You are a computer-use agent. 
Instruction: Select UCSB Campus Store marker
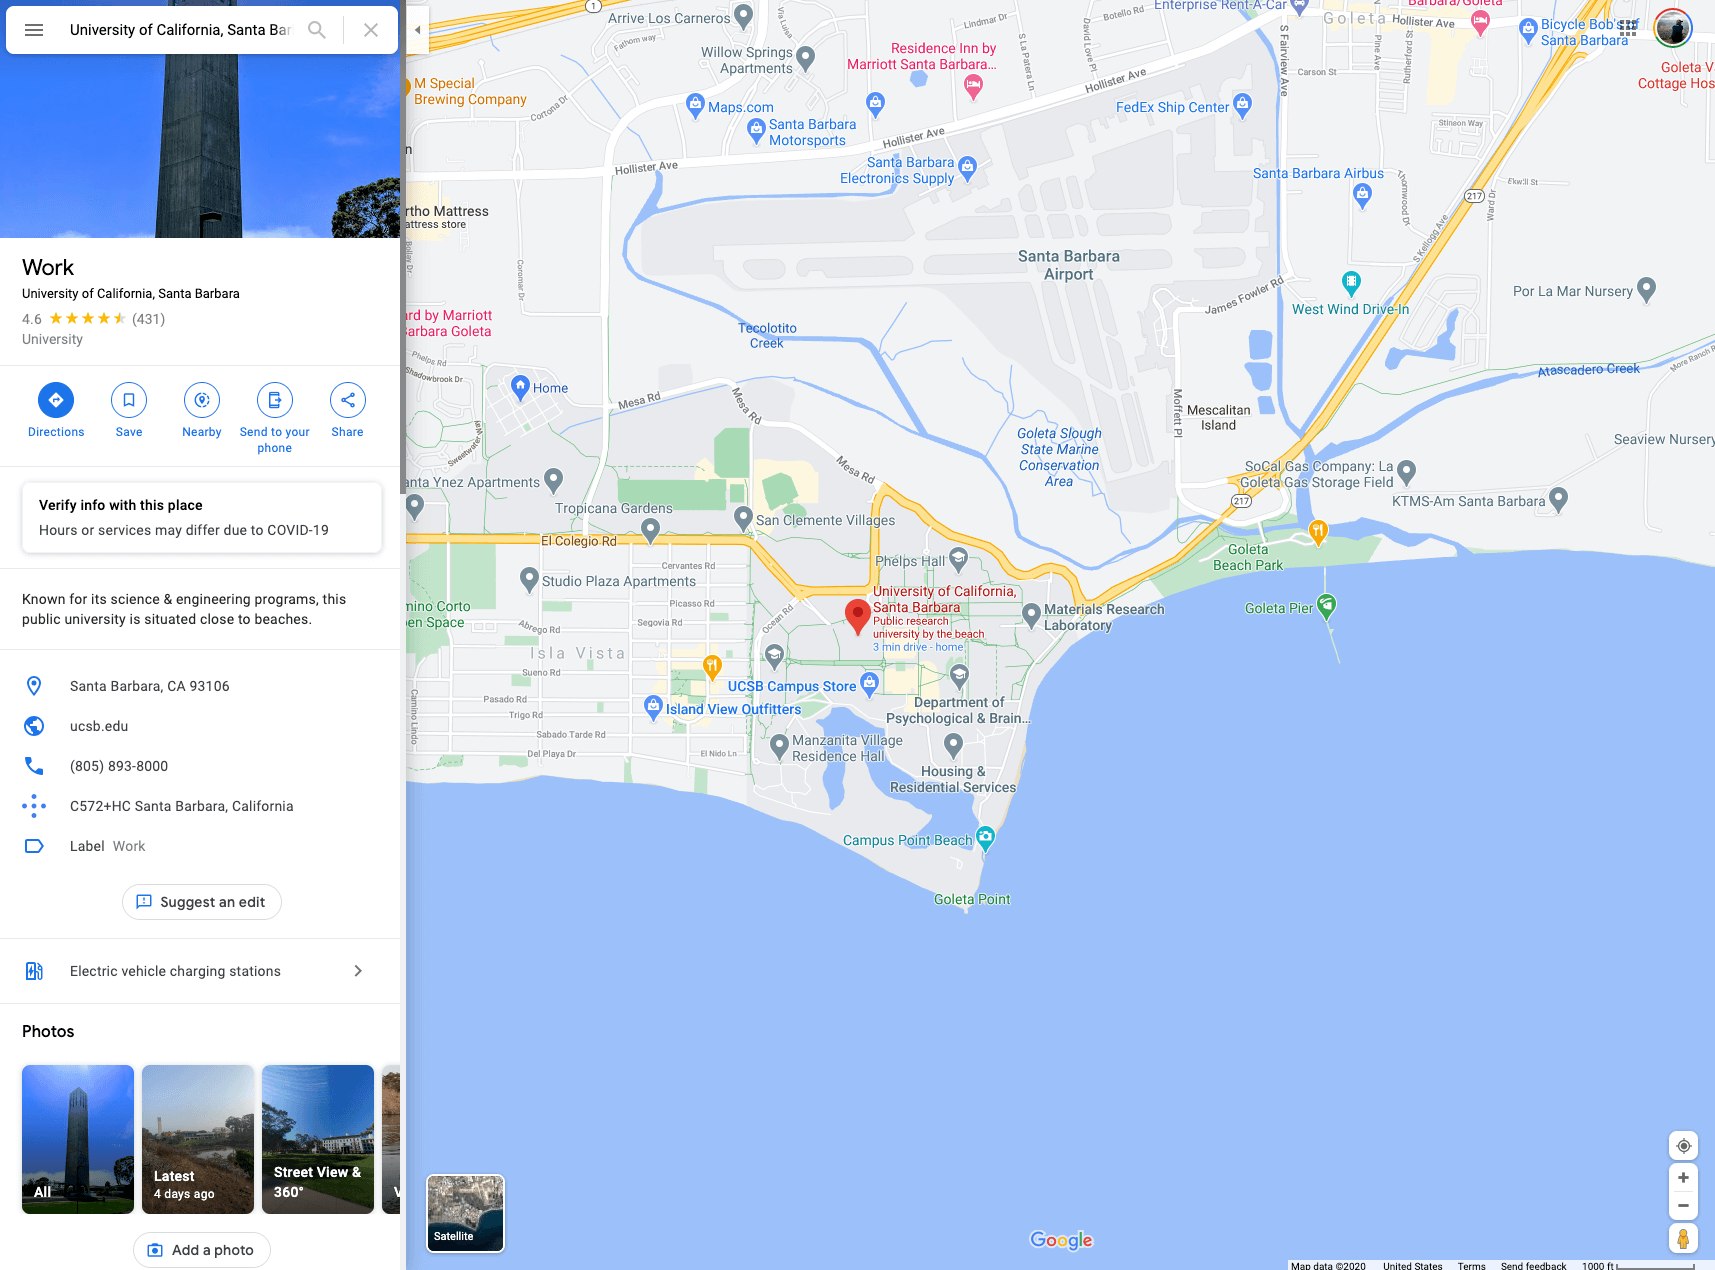point(869,684)
